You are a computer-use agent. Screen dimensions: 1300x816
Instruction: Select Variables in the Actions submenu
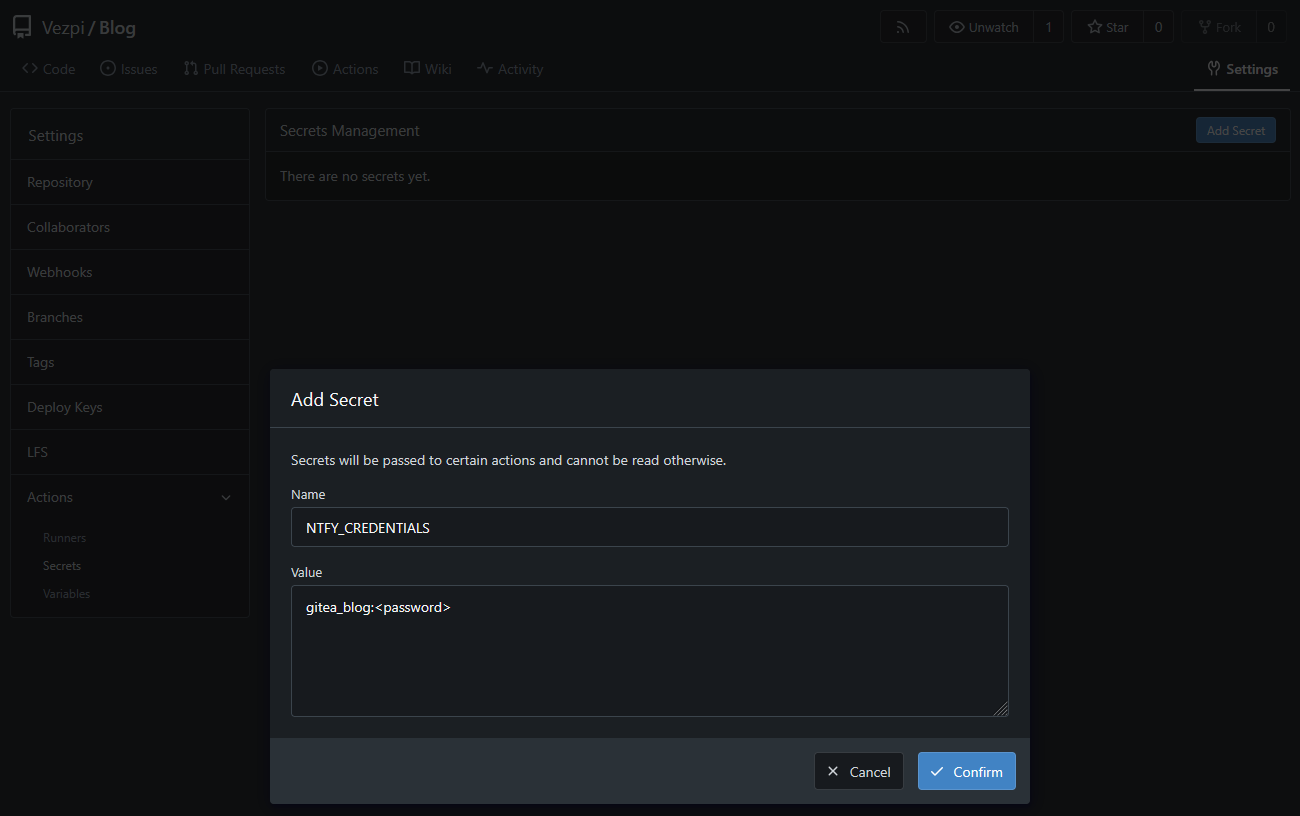(x=67, y=594)
